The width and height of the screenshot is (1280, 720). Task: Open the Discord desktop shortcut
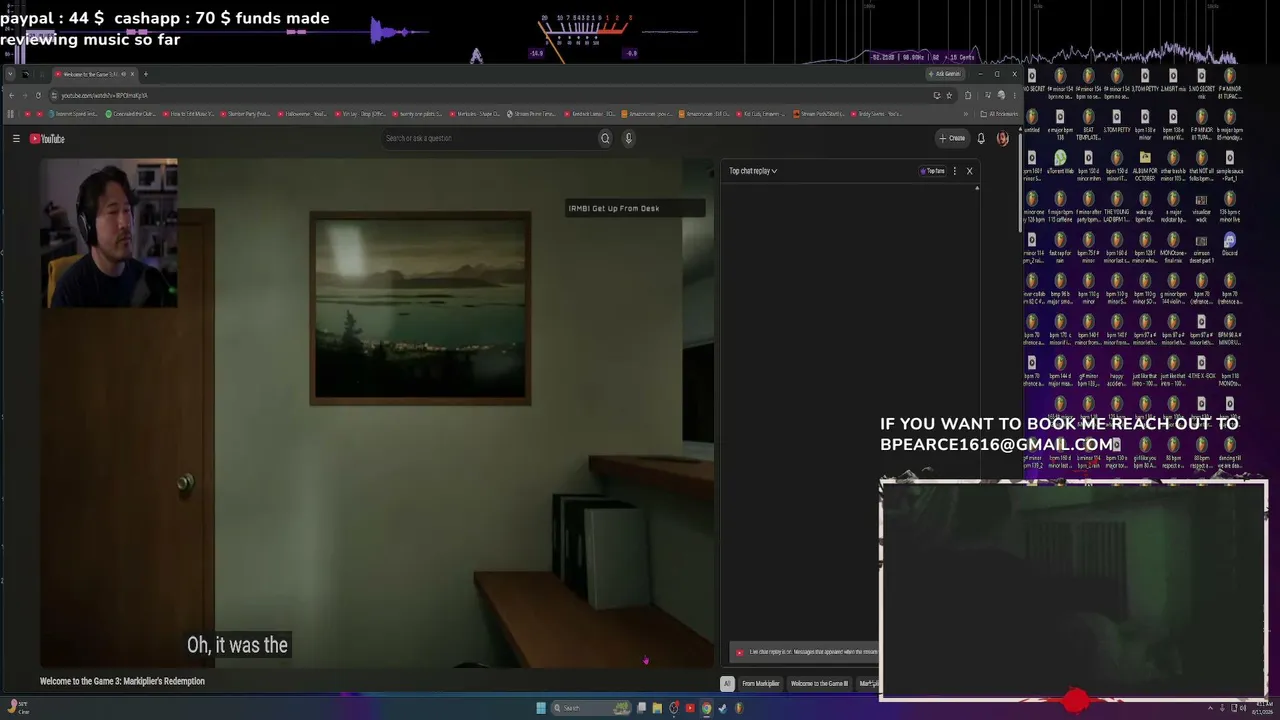pos(1230,245)
